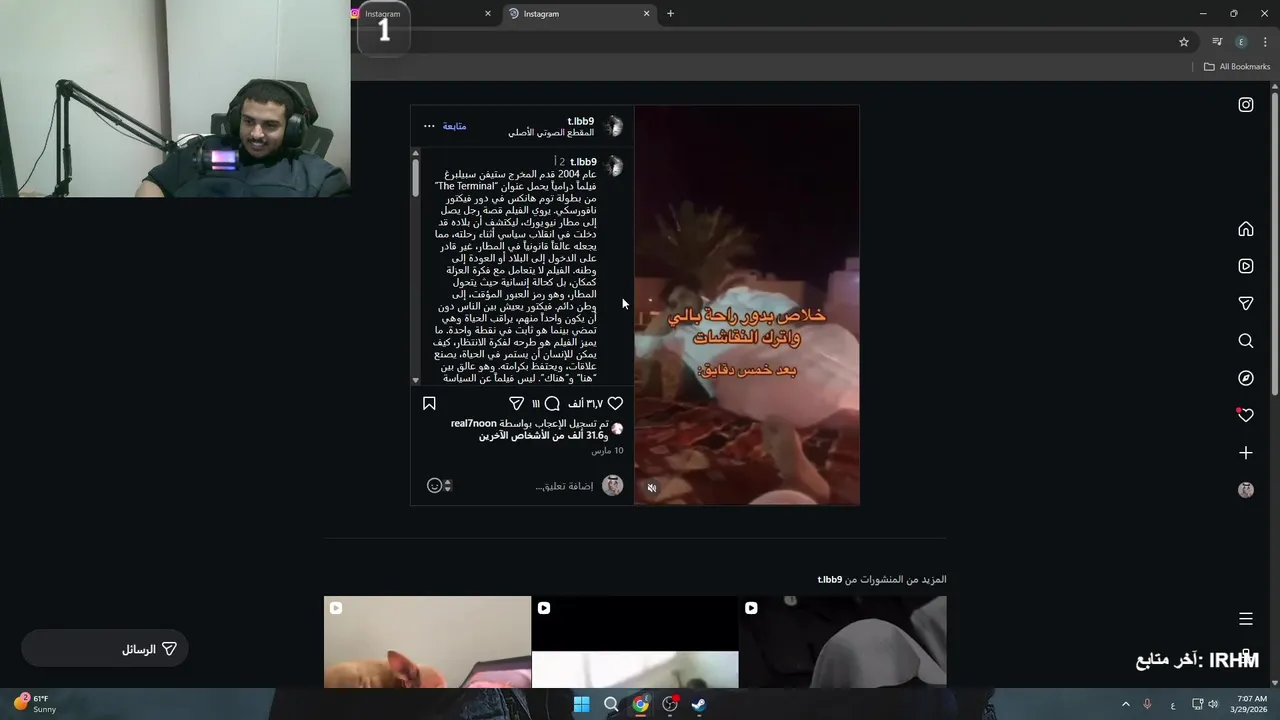
Task: Open Steam on the taskbar
Action: tap(699, 704)
